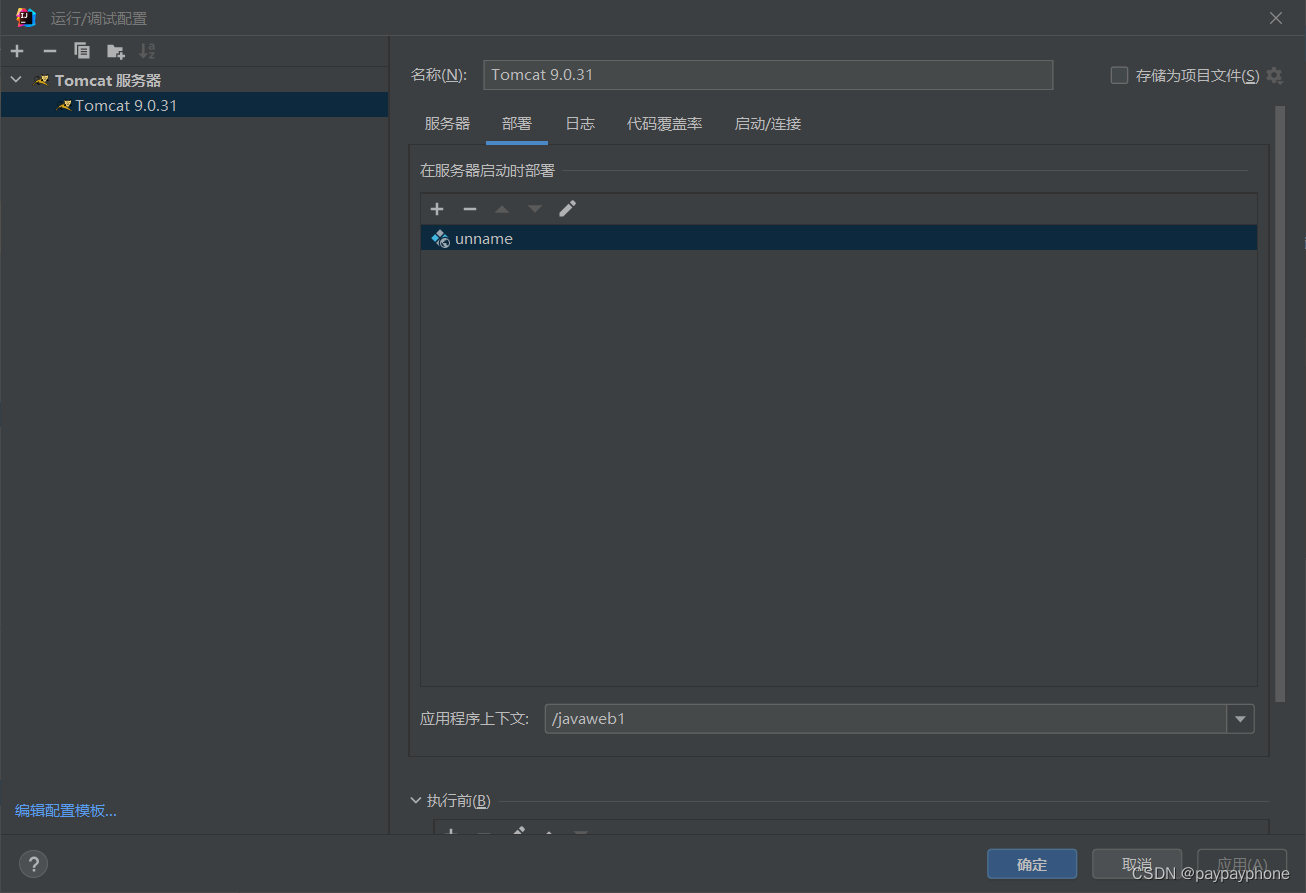Collapse the 执行前 section
The width and height of the screenshot is (1306, 893).
pos(416,800)
